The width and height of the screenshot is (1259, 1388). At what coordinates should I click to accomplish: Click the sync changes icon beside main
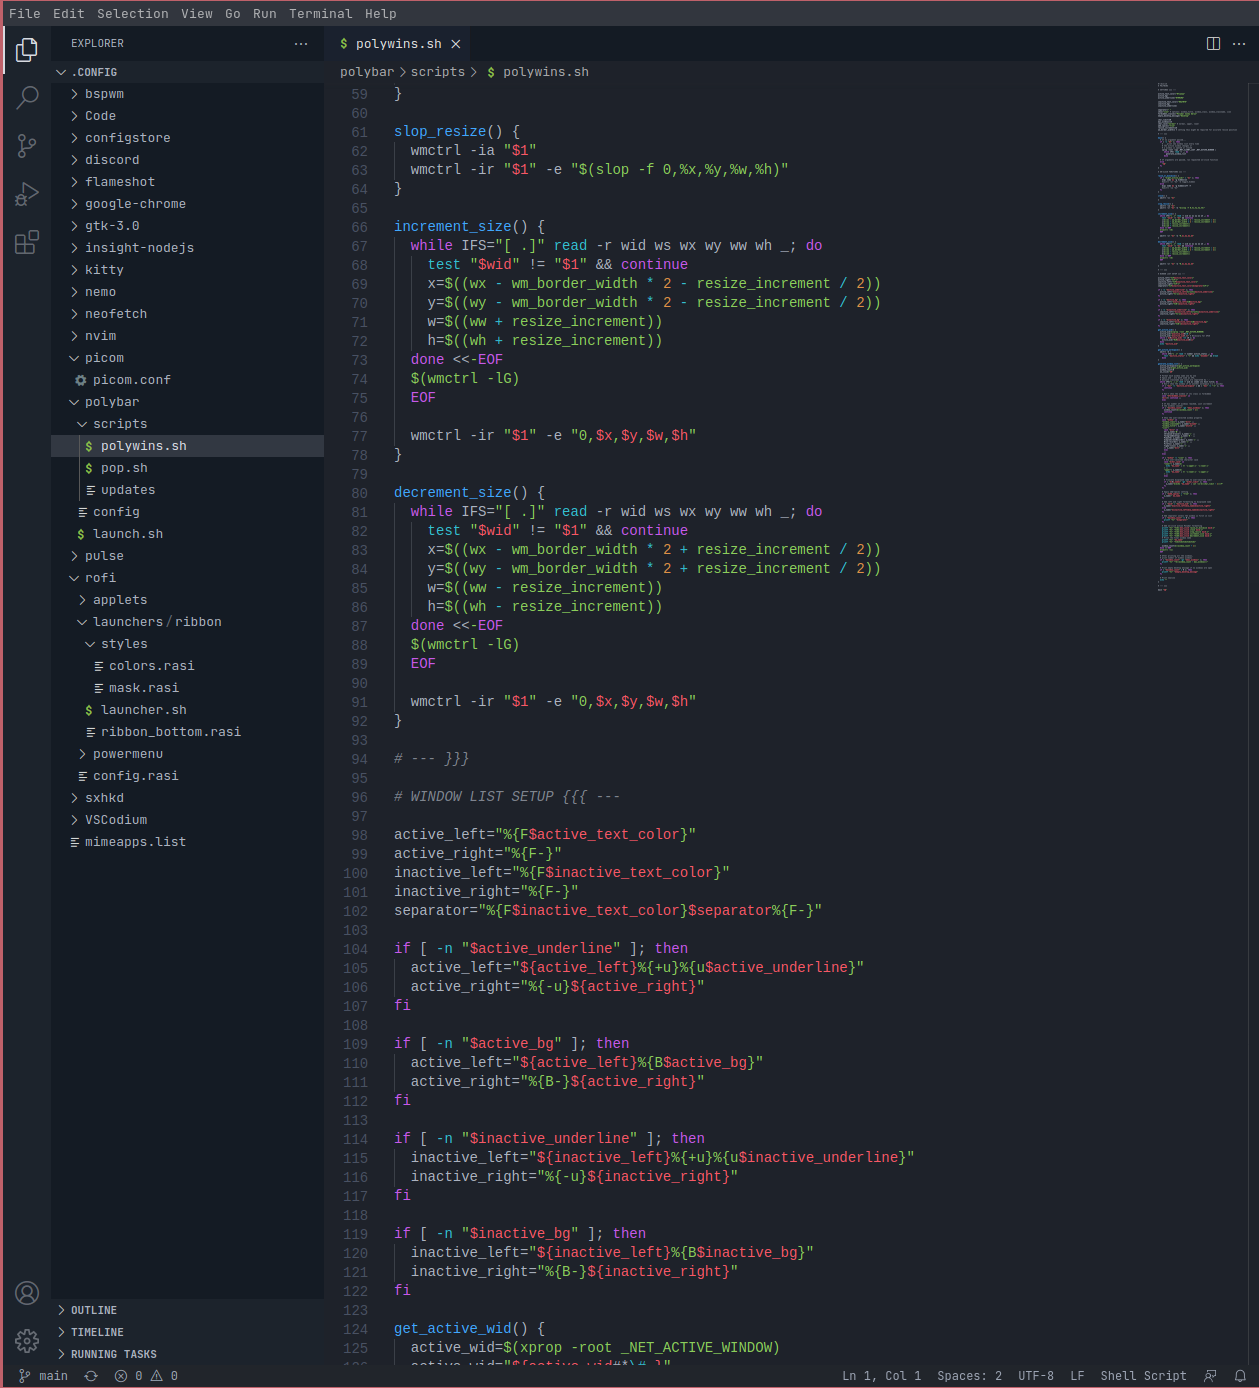(90, 1375)
